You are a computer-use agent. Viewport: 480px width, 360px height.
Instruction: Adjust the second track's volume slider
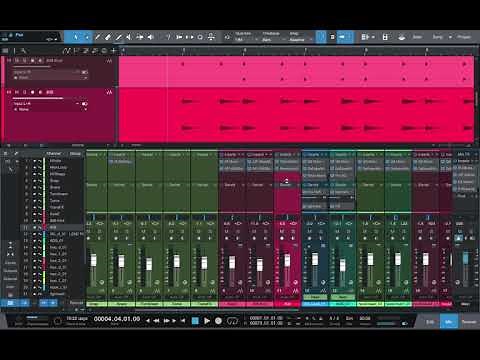point(38,98)
